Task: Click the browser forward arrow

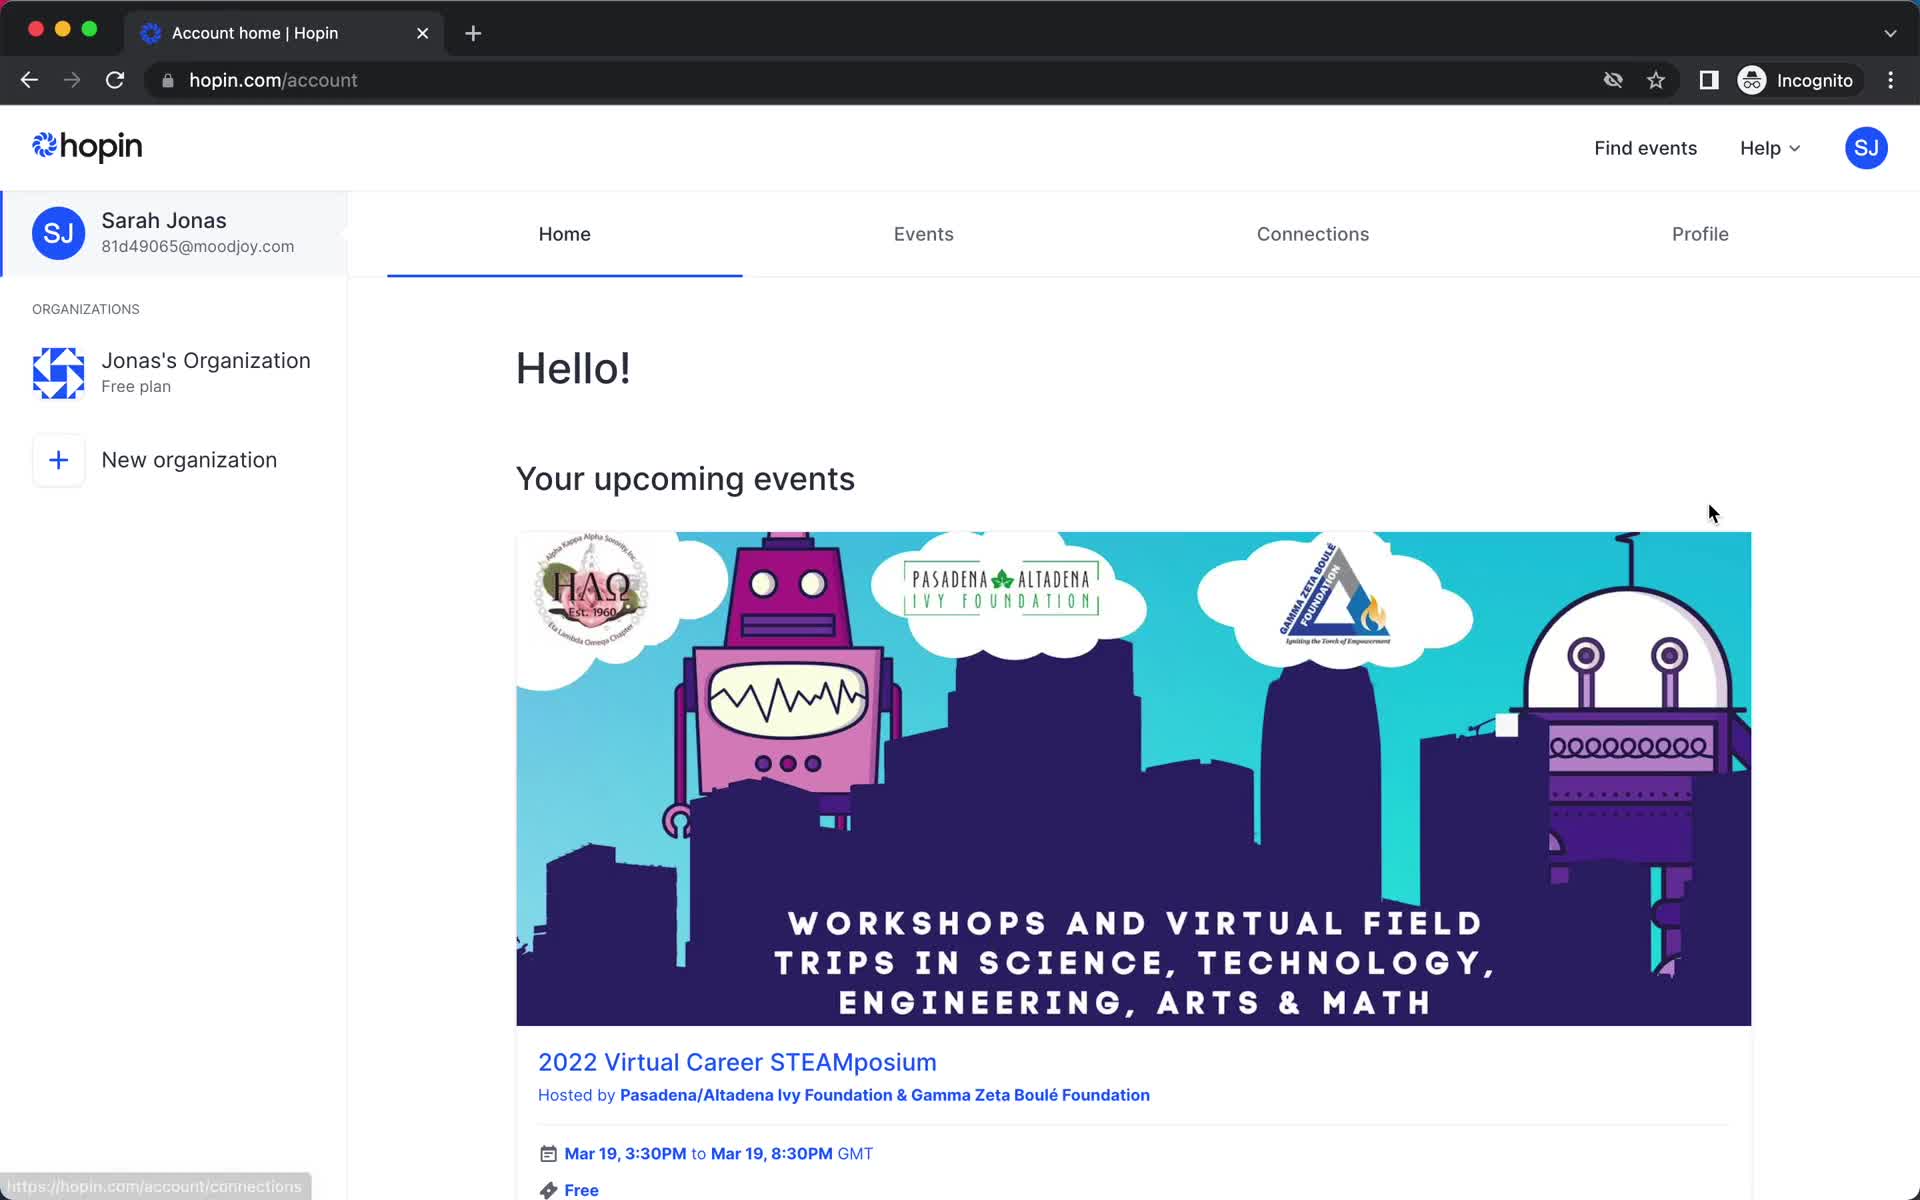Action: (72, 80)
